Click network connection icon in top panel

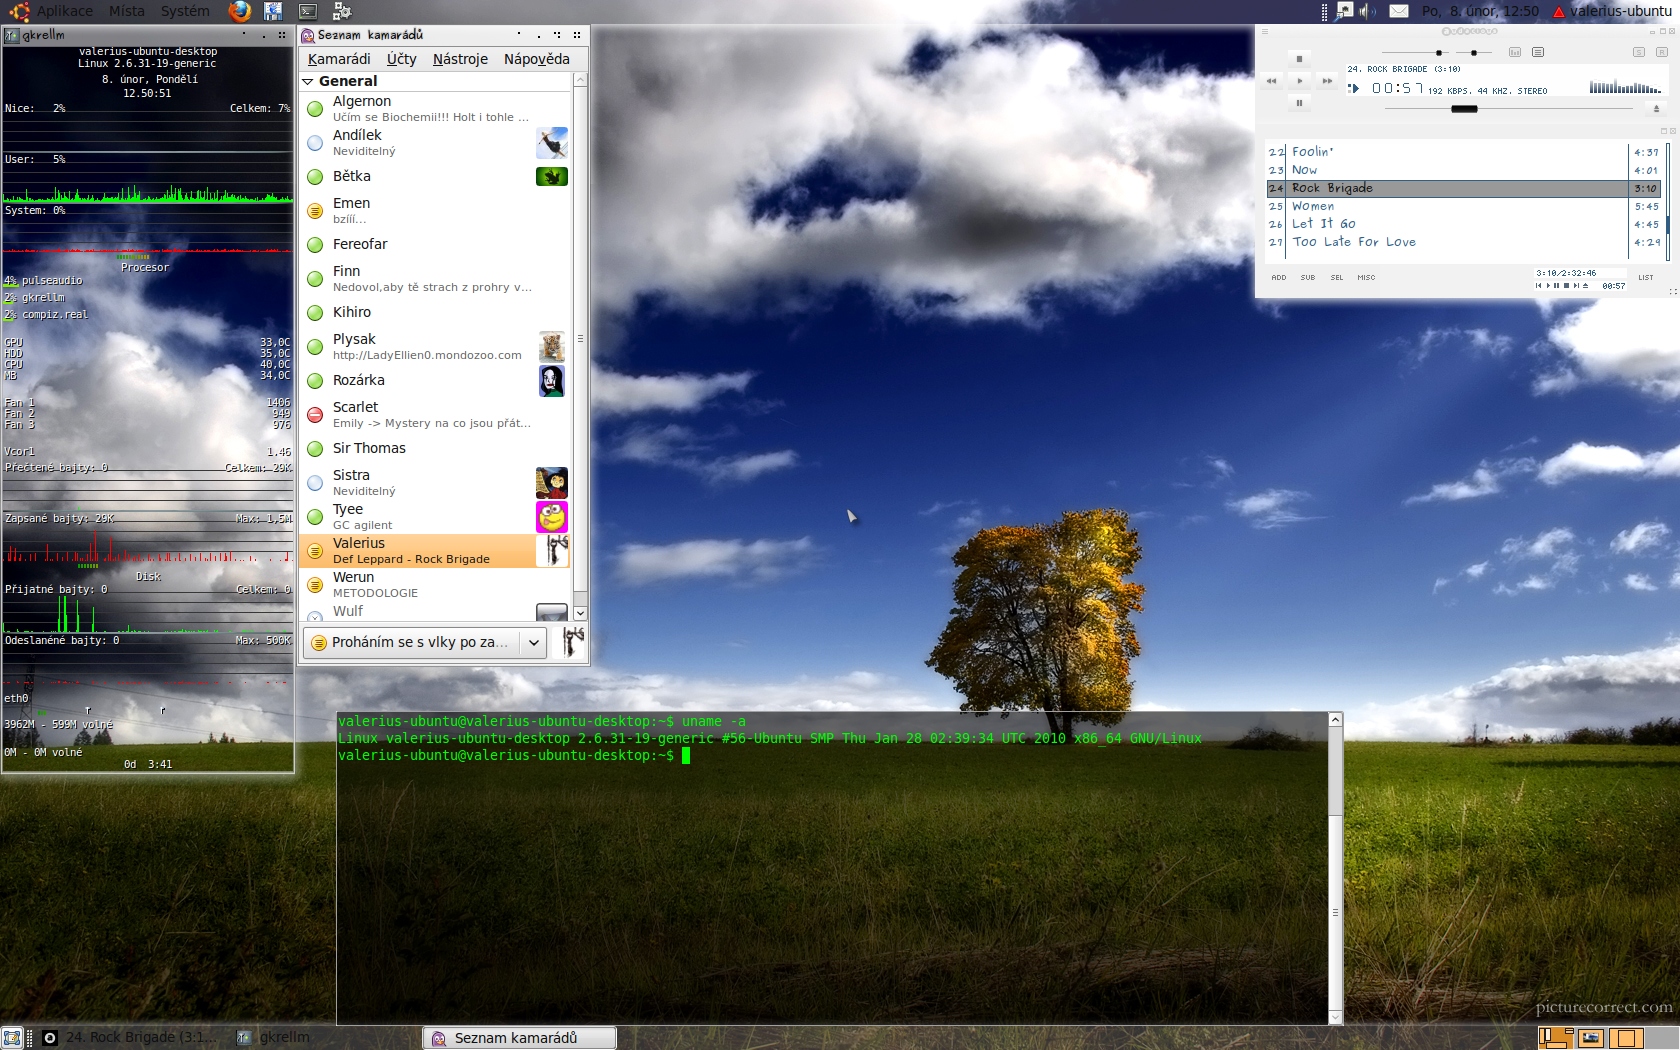click(1345, 11)
